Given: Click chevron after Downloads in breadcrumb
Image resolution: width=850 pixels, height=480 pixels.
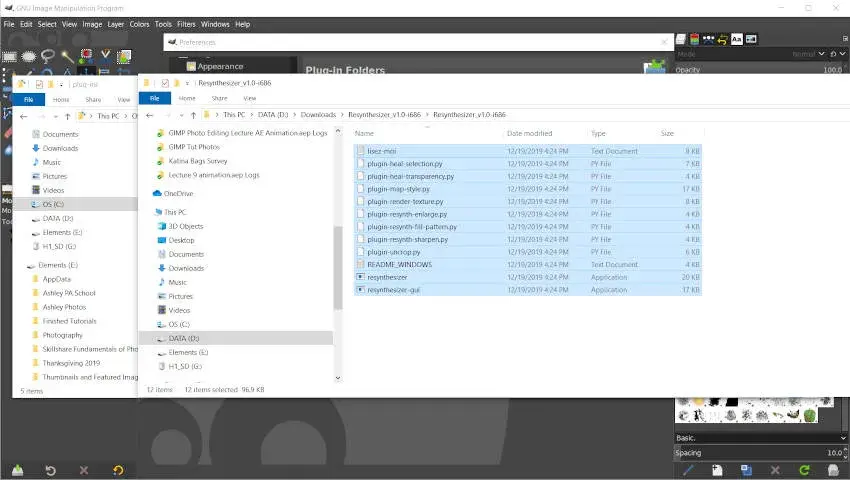Looking at the screenshot, I should tap(342, 115).
